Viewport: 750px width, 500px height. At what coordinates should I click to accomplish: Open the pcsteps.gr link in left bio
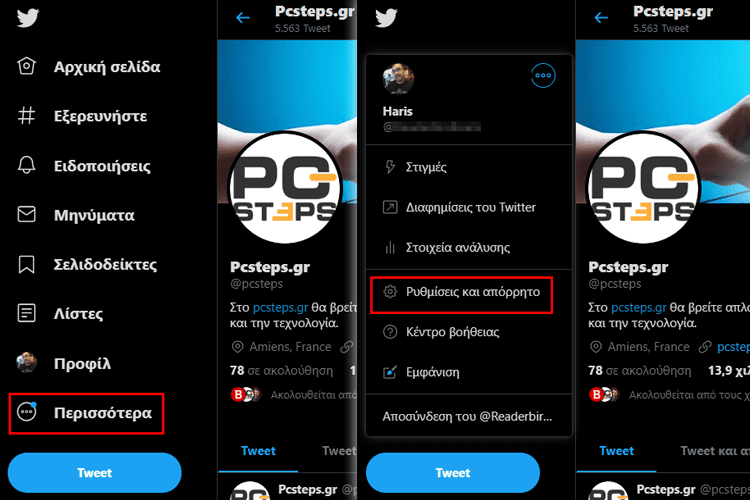pyautogui.click(x=280, y=307)
